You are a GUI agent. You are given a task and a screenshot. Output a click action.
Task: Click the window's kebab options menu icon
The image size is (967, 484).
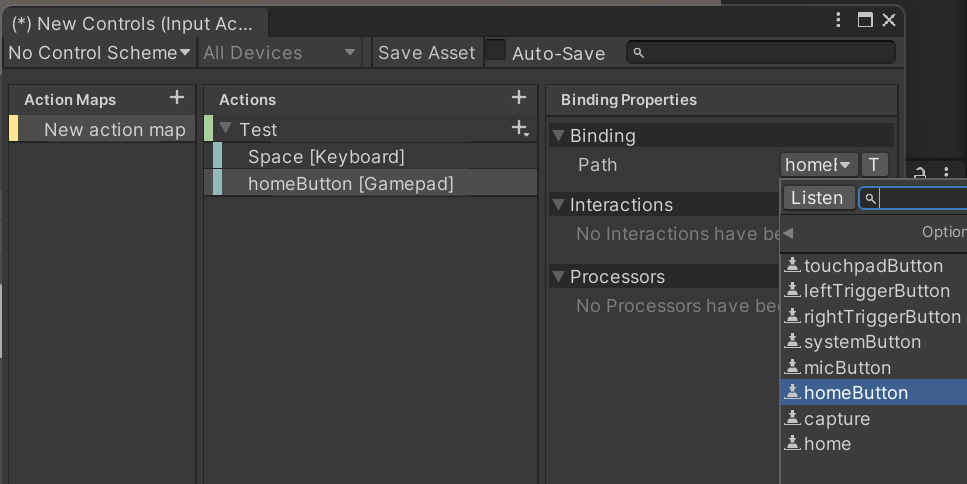coord(839,20)
